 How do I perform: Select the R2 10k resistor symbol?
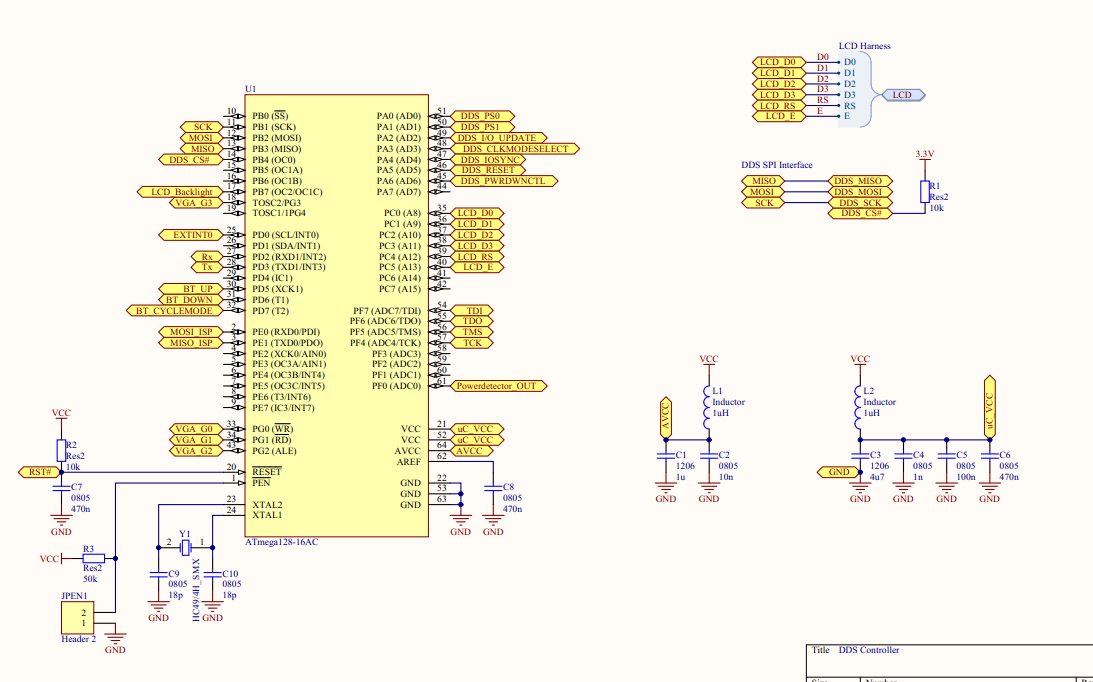click(x=61, y=450)
